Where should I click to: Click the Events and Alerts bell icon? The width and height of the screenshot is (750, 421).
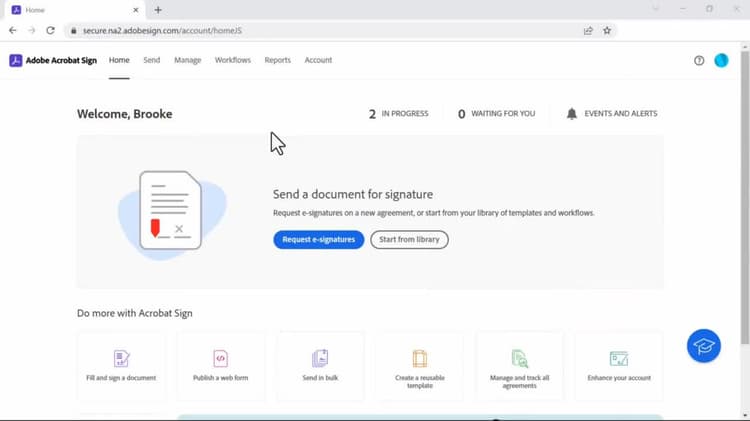tap(572, 114)
